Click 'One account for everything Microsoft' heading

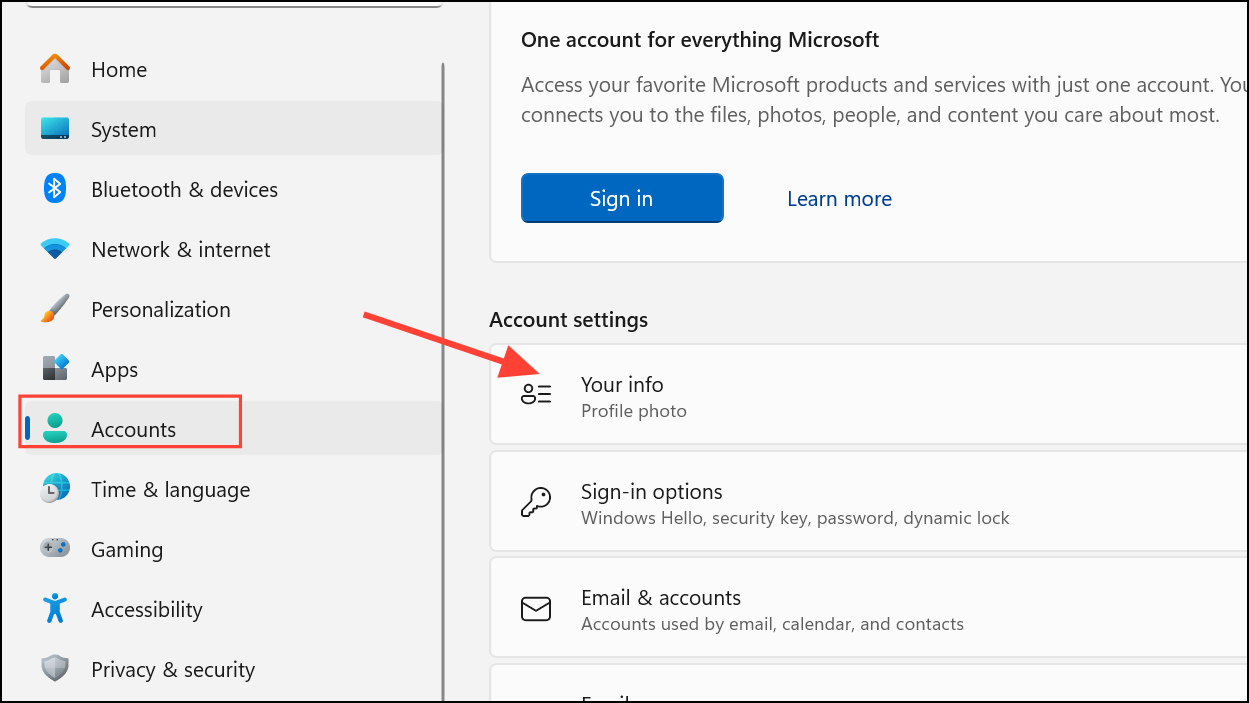(x=700, y=40)
